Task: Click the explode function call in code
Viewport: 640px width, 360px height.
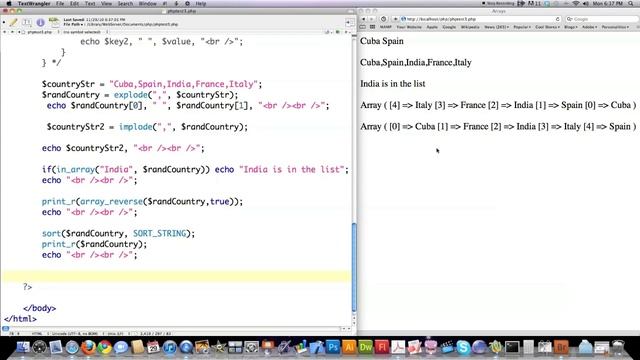Action: [131, 95]
